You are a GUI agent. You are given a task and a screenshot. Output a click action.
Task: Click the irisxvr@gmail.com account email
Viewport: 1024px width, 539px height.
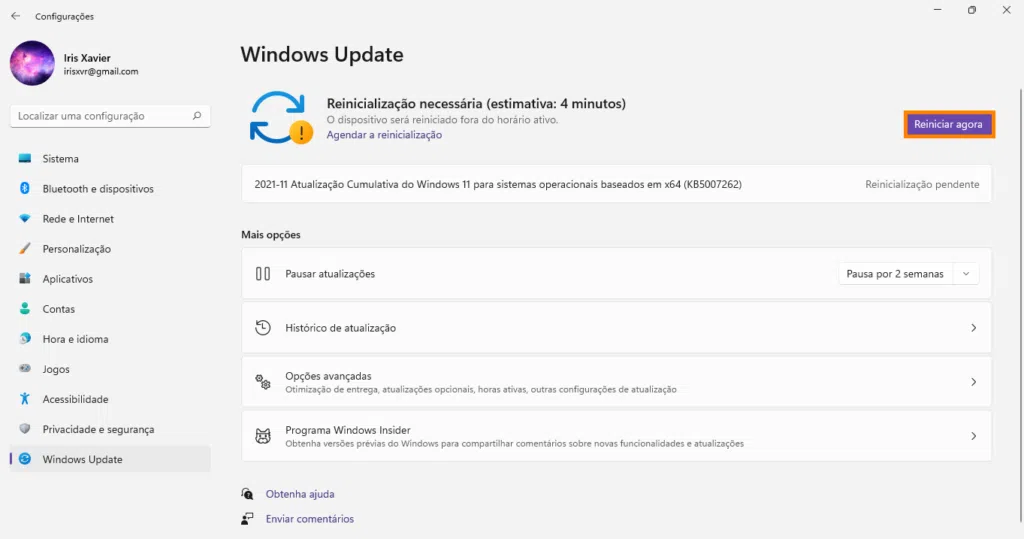point(101,72)
